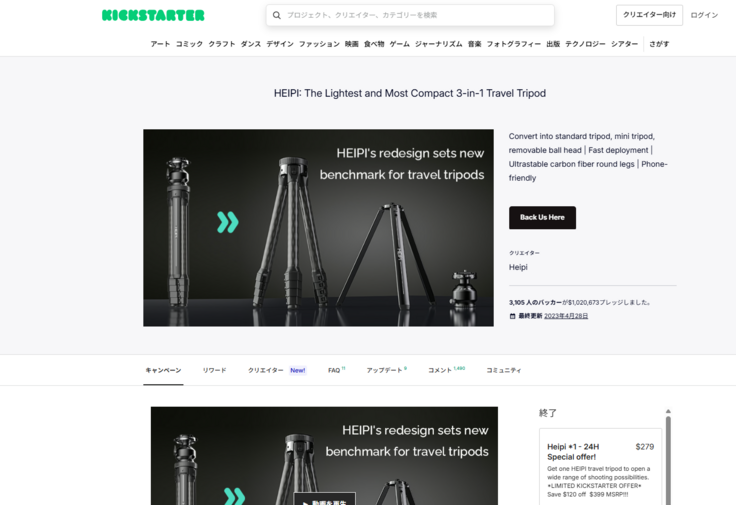This screenshot has width=736, height=505.
Task: Click the calendar icon beside 最終更新
Action: click(513, 316)
